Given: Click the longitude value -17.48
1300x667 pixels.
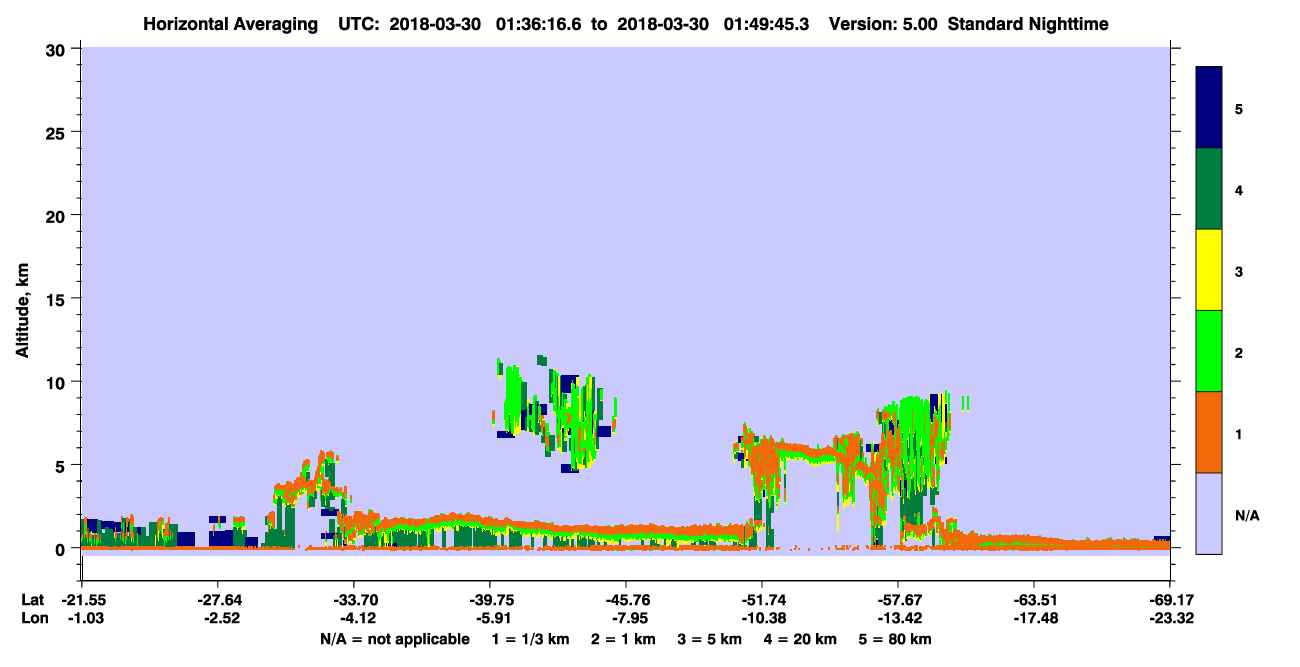Looking at the screenshot, I should [x=1034, y=618].
